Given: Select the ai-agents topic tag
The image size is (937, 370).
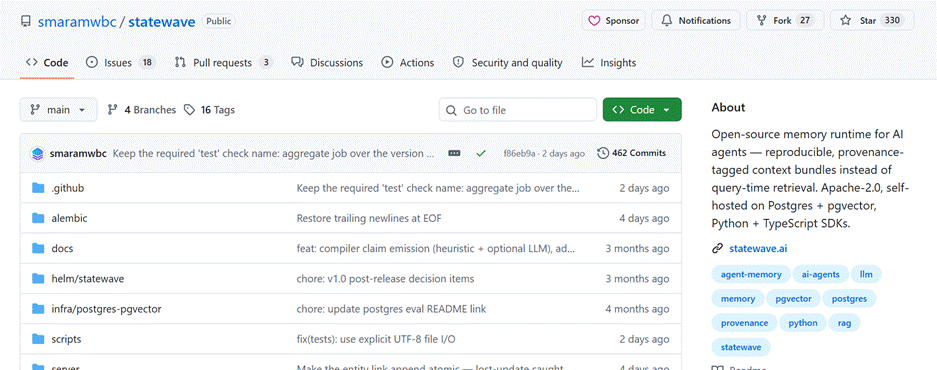Looking at the screenshot, I should (820, 274).
